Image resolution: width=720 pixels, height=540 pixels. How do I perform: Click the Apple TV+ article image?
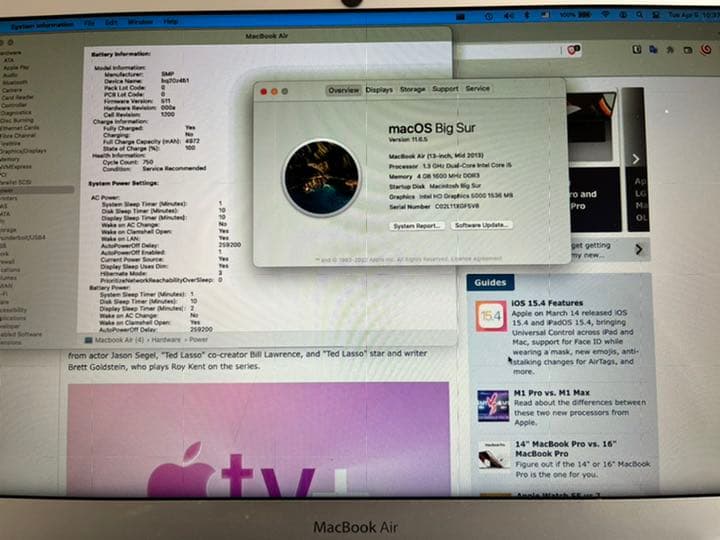259,439
